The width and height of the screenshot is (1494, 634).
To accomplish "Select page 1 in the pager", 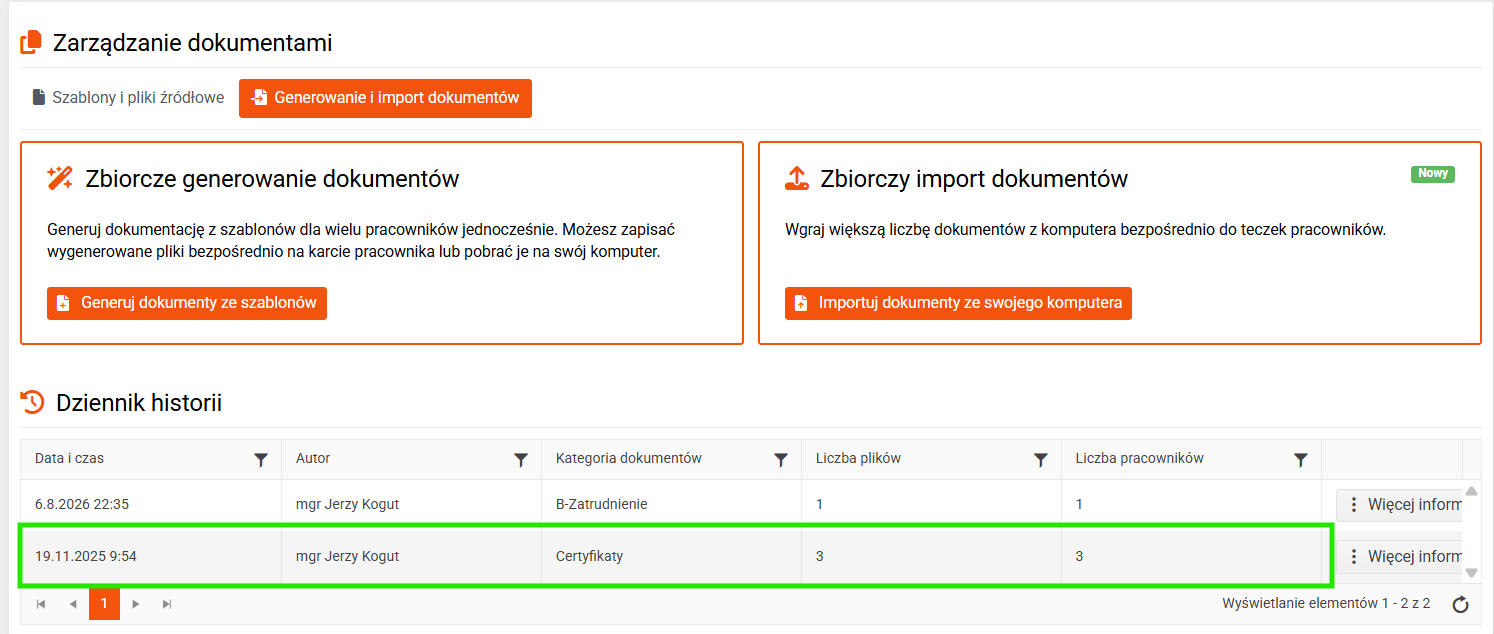I will point(104,604).
